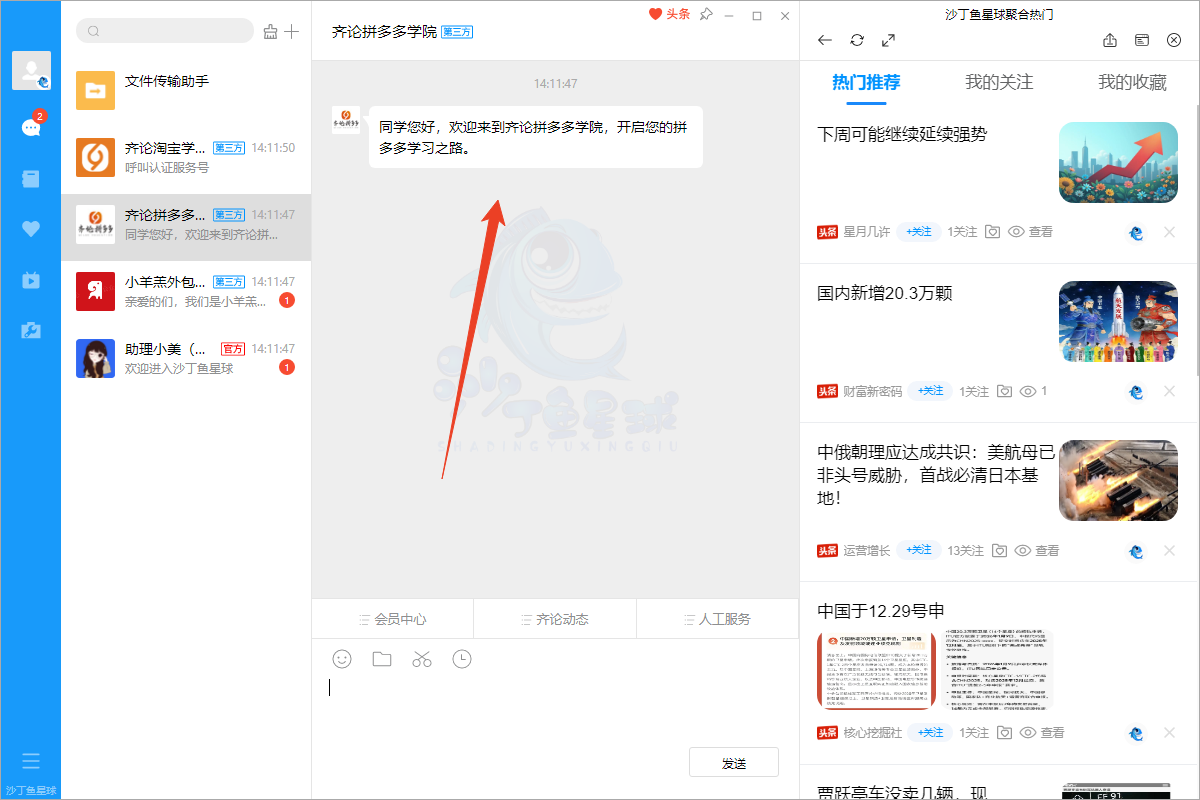Expand the right panel to full screen

[x=888, y=40]
